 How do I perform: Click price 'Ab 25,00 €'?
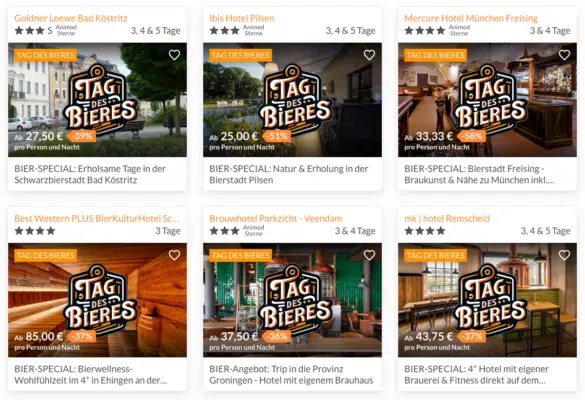point(234,137)
